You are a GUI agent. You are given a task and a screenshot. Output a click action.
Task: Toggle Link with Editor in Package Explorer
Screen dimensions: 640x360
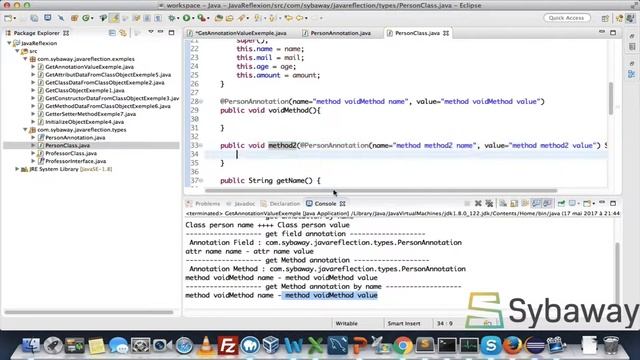(x=123, y=33)
